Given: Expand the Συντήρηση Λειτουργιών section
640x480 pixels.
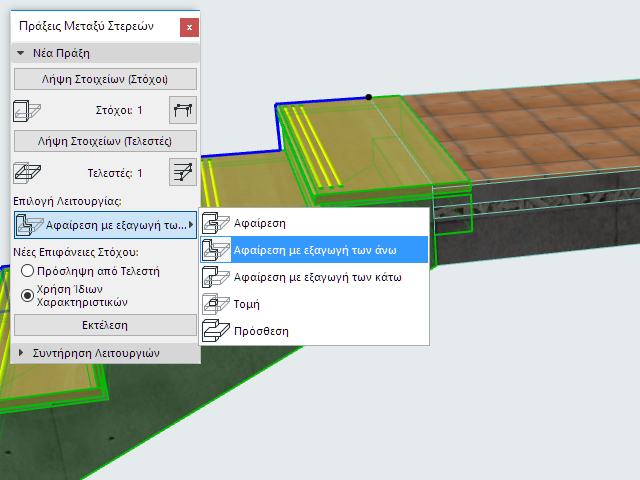Looking at the screenshot, I should (21, 353).
